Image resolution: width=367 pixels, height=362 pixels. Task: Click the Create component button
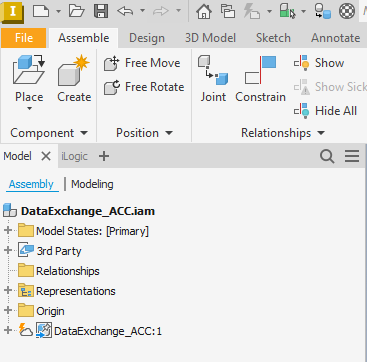point(74,79)
